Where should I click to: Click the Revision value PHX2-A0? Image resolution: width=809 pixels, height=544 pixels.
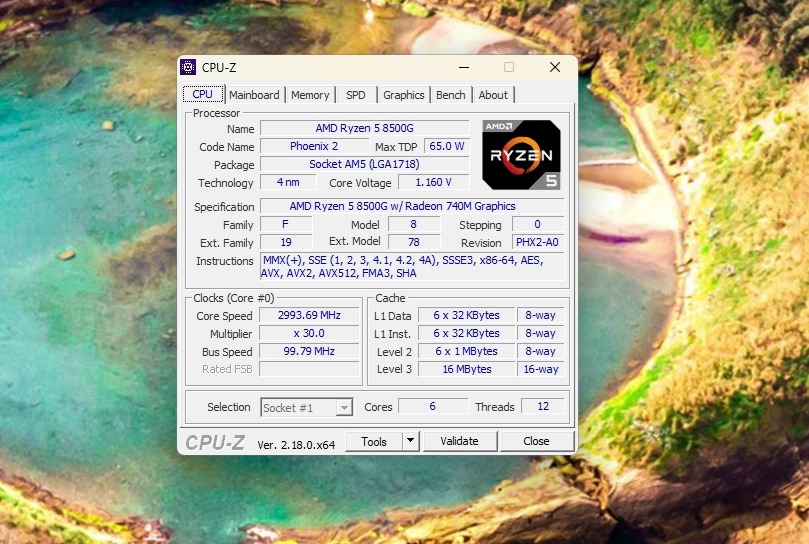click(x=538, y=242)
